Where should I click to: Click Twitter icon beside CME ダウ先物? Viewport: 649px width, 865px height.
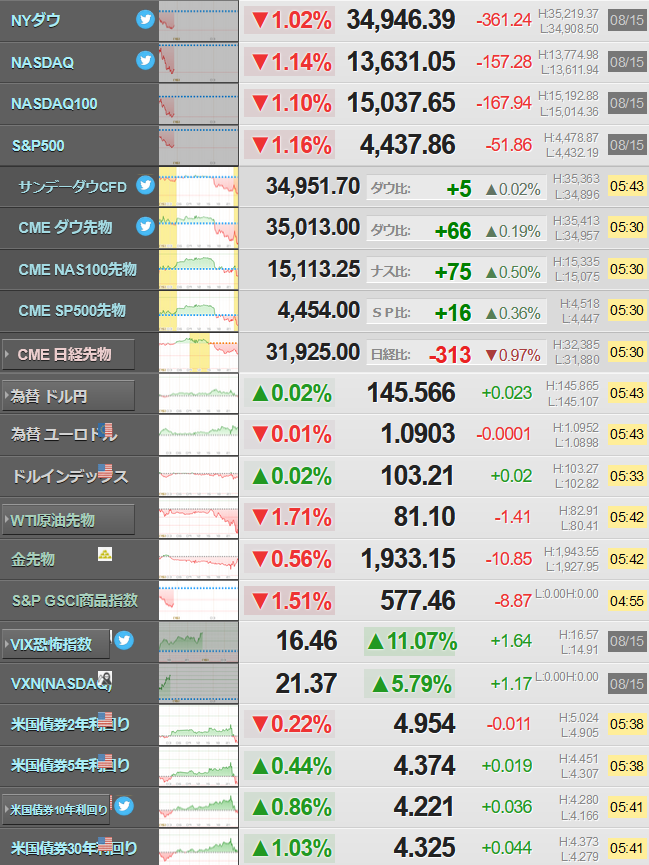tap(145, 226)
